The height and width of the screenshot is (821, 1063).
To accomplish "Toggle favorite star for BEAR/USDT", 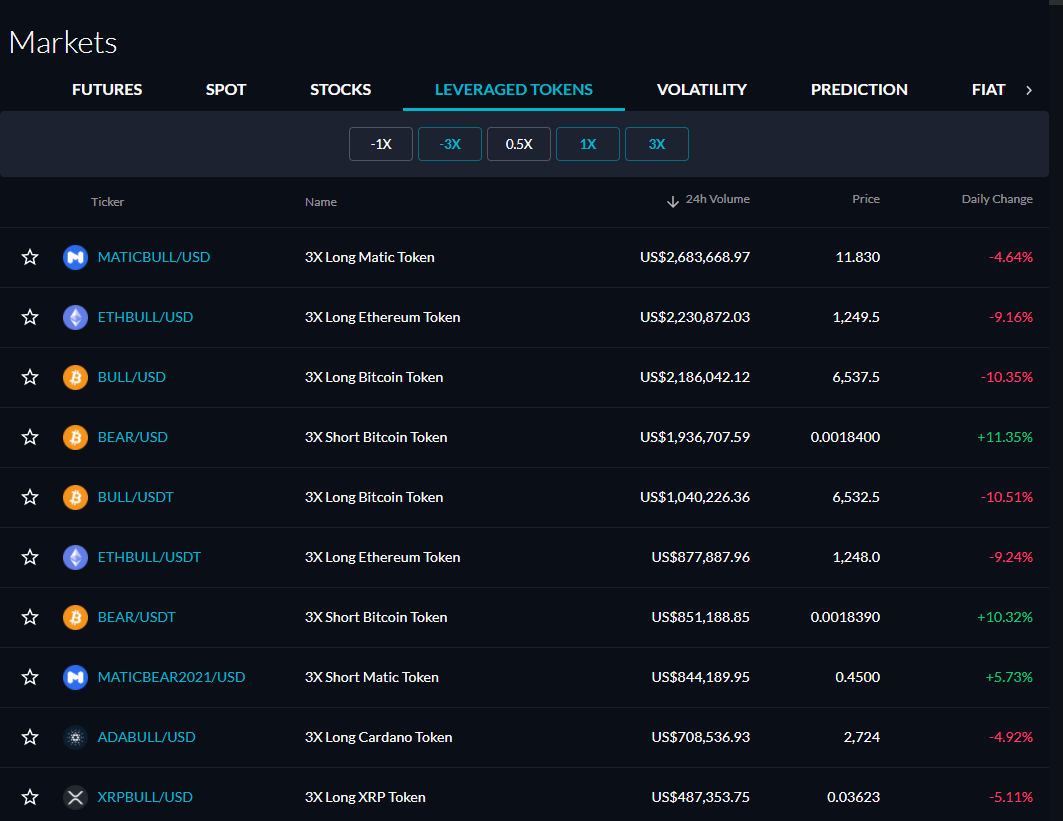I will 30,617.
